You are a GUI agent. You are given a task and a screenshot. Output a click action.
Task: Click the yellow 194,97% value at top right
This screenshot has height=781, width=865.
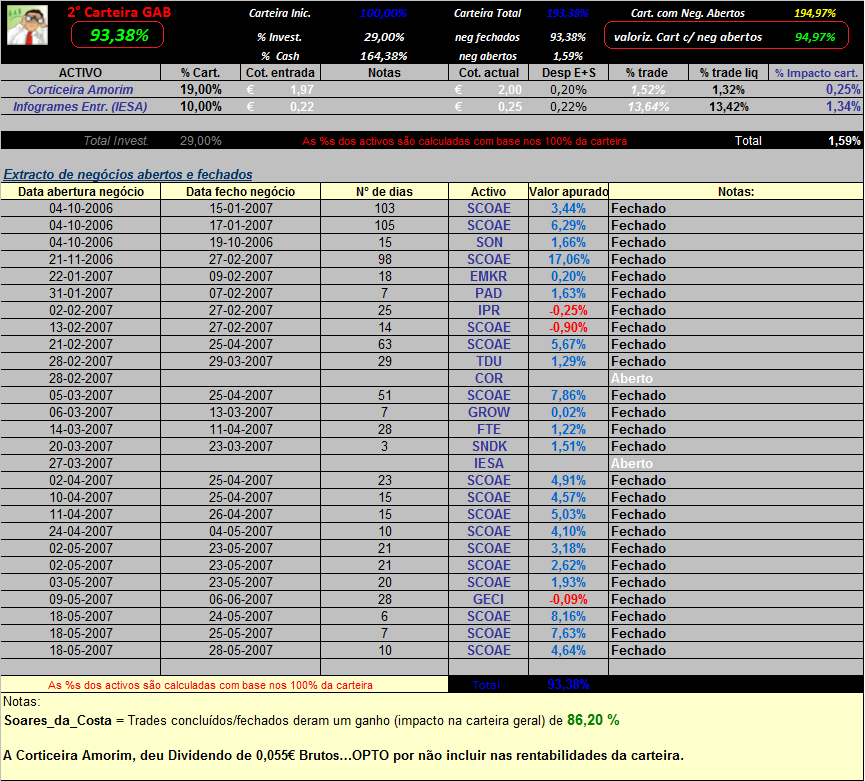click(x=815, y=13)
